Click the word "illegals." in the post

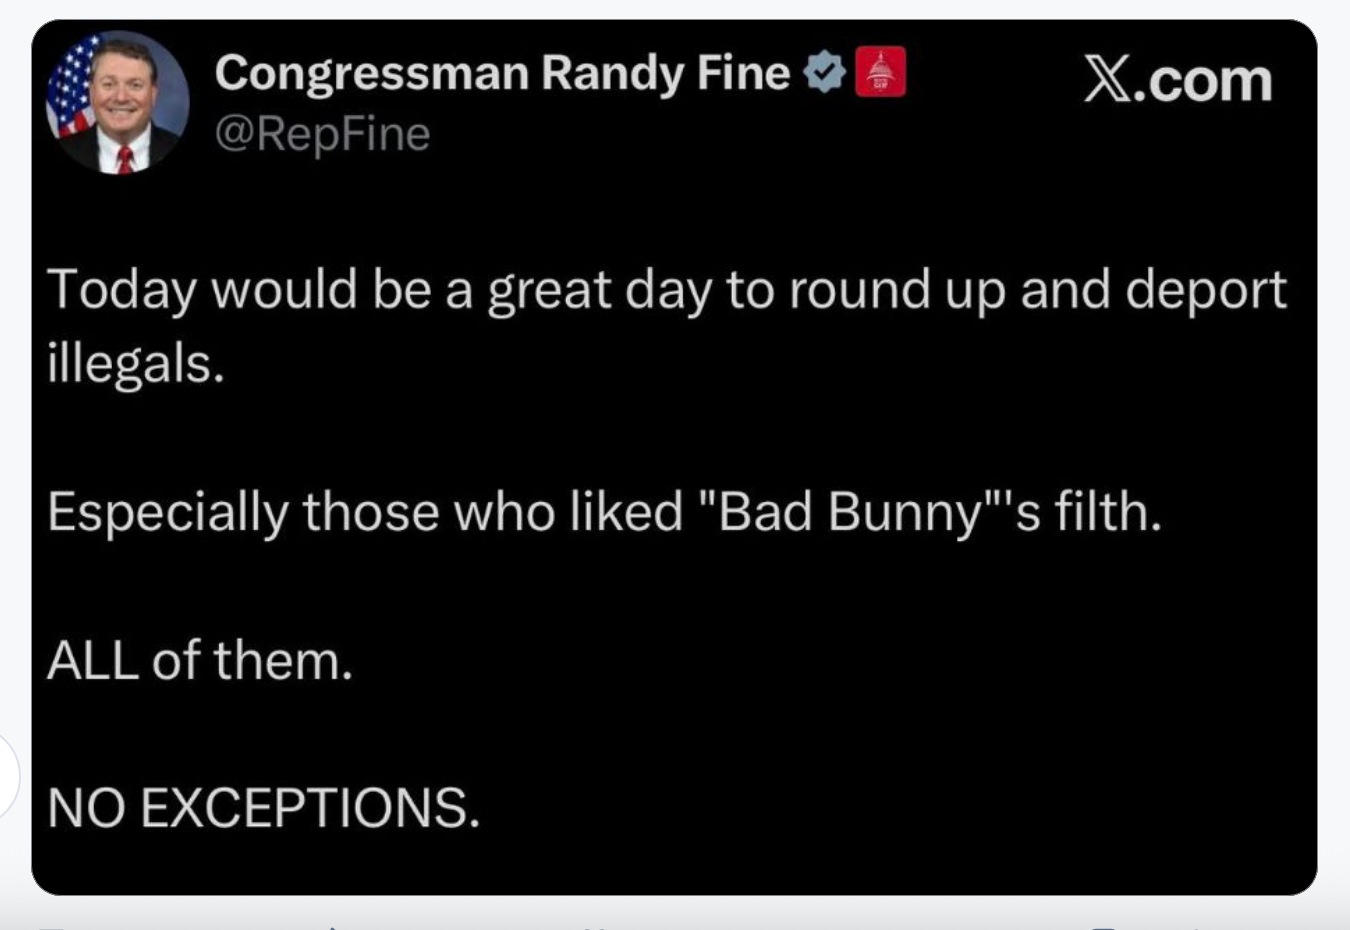coord(135,362)
